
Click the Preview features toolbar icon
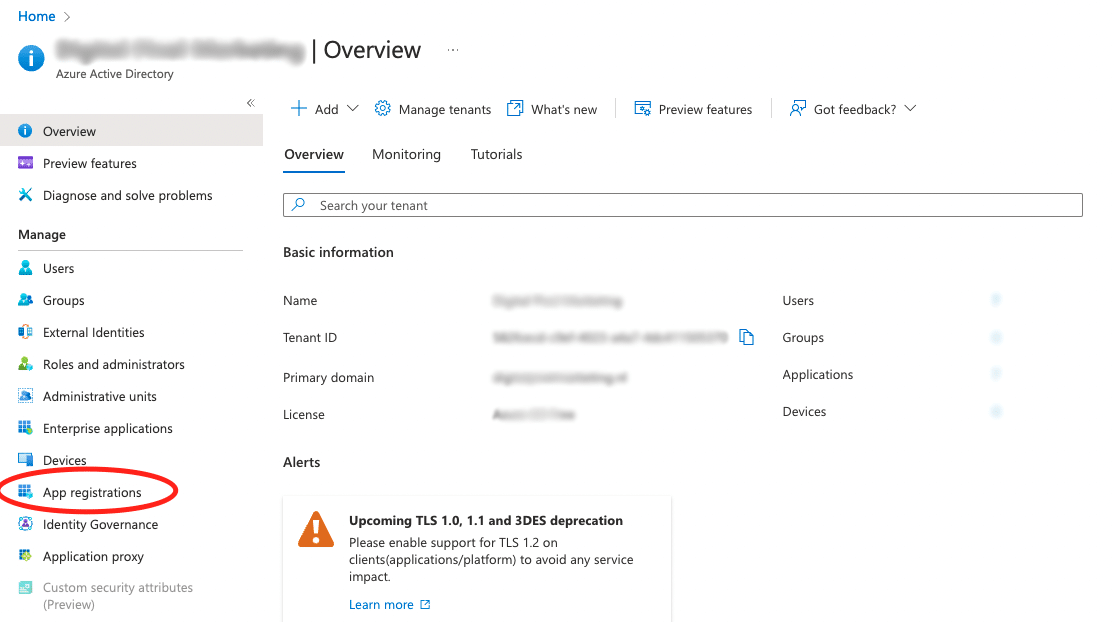click(x=642, y=109)
